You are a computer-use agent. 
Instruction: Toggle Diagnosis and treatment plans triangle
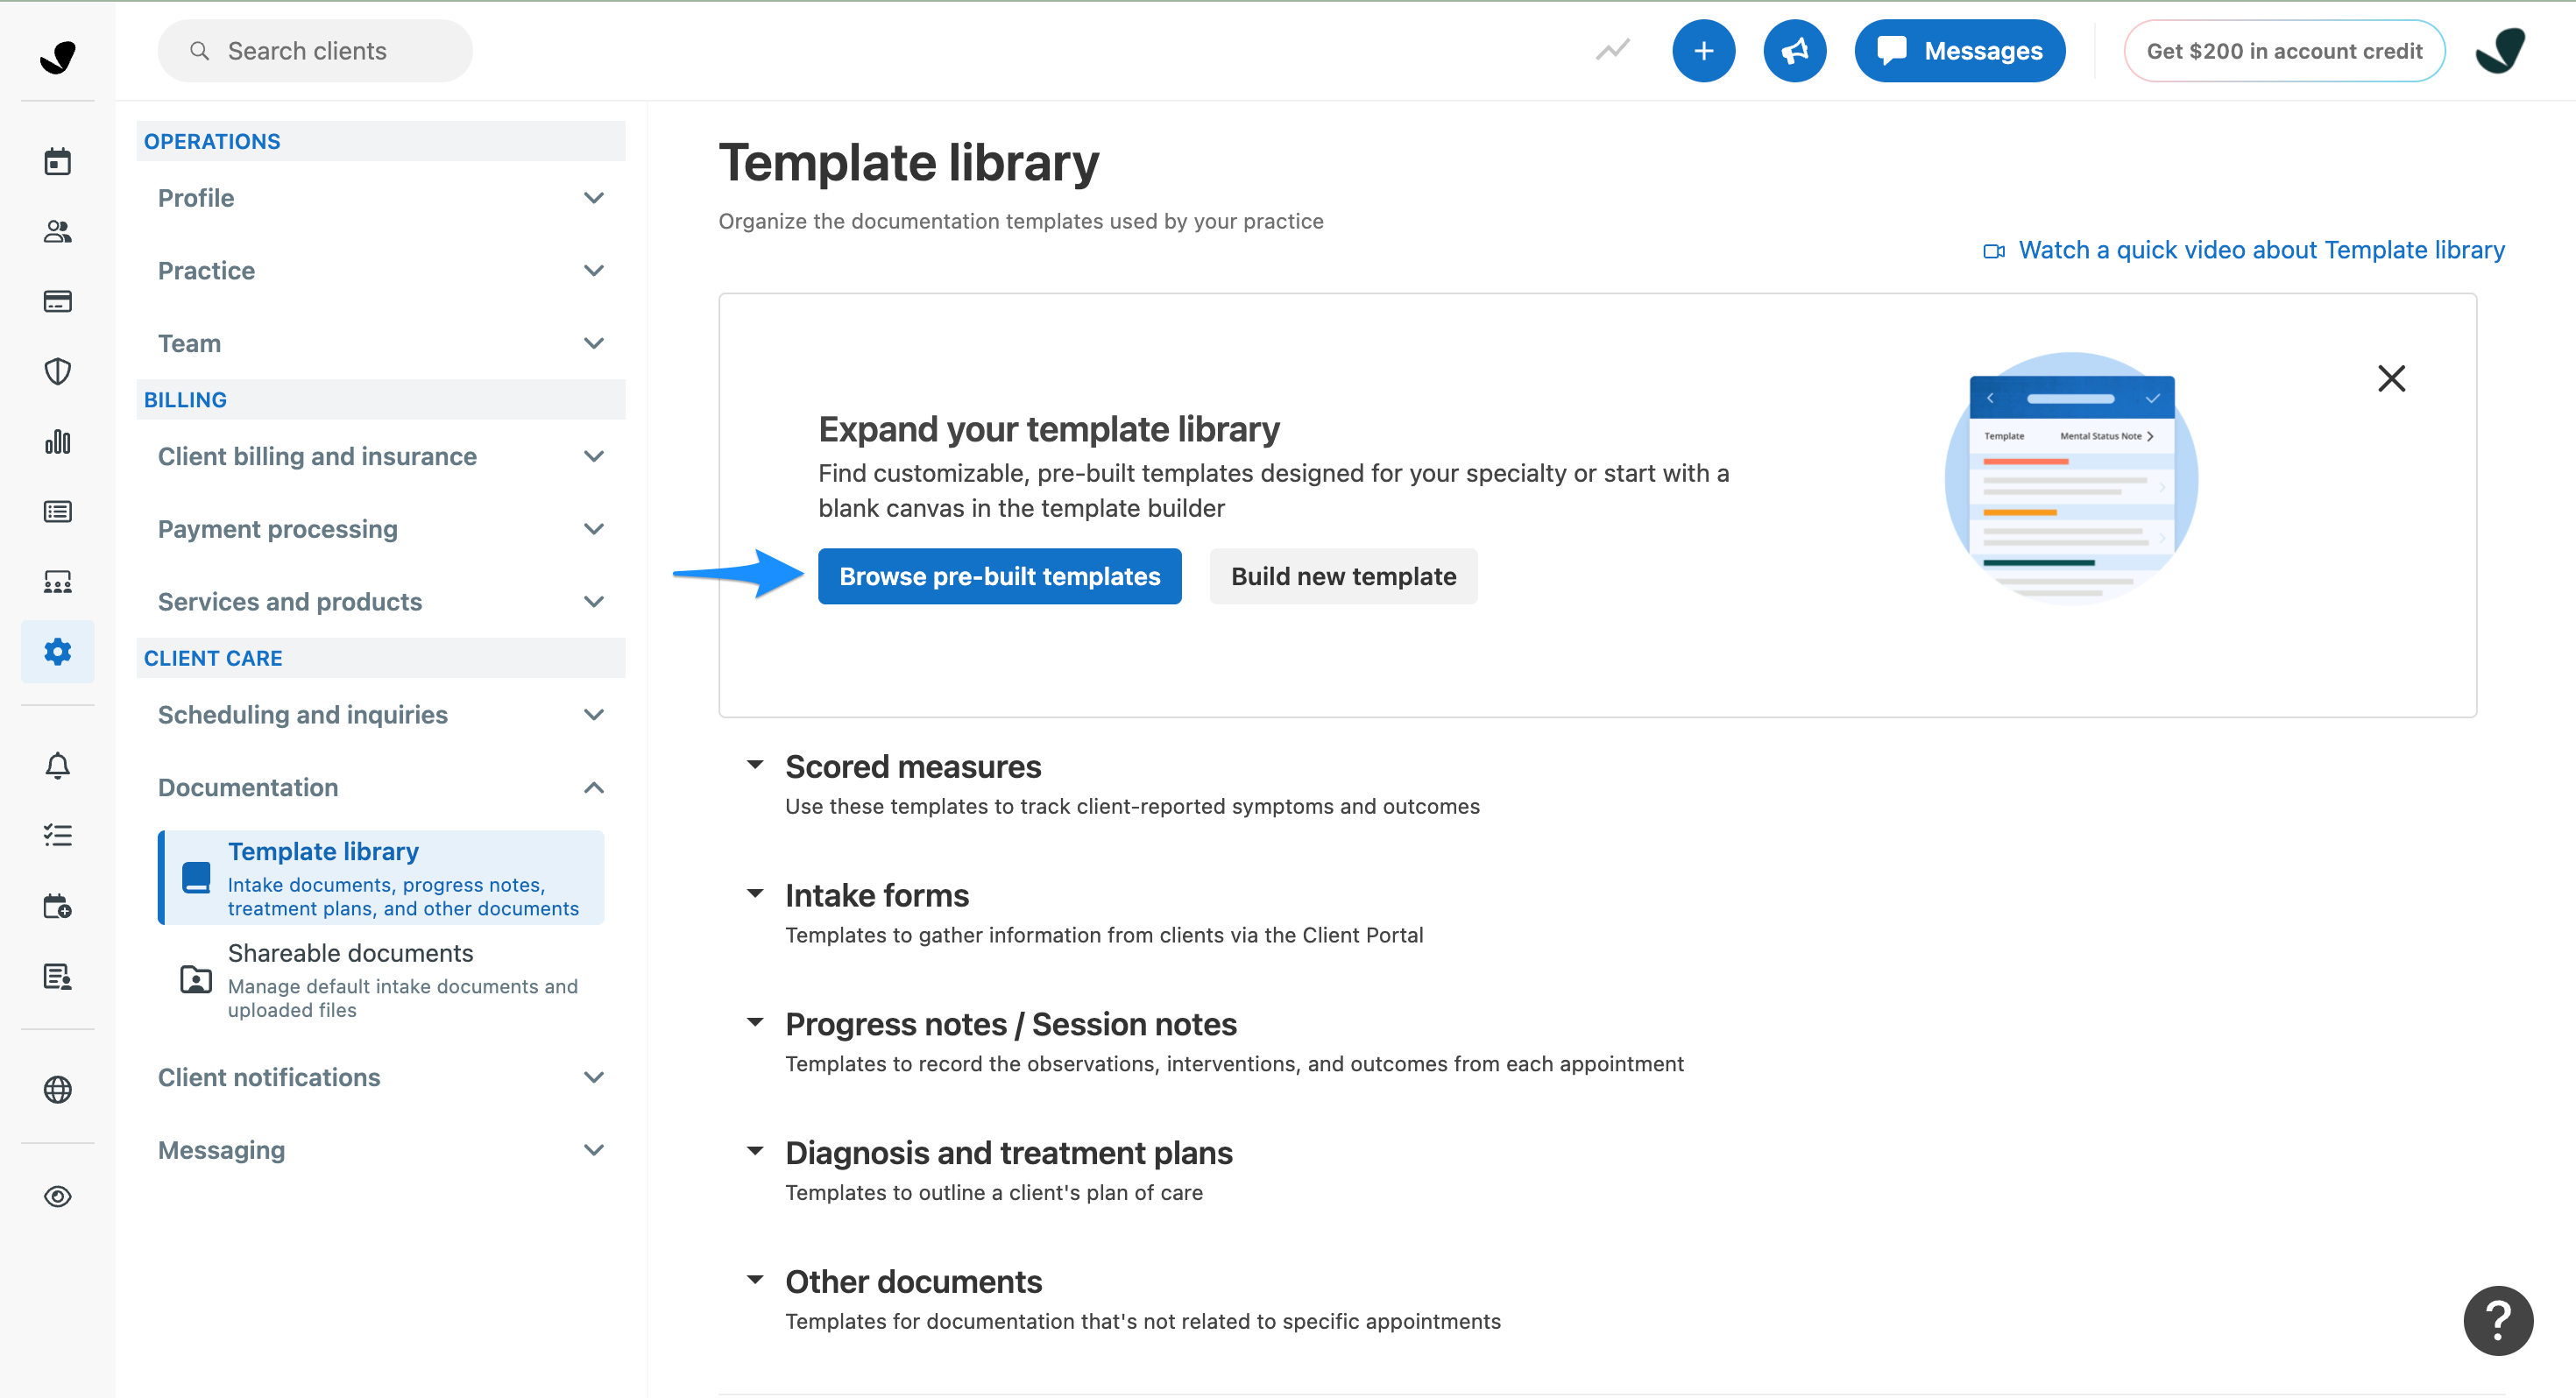click(x=755, y=1151)
